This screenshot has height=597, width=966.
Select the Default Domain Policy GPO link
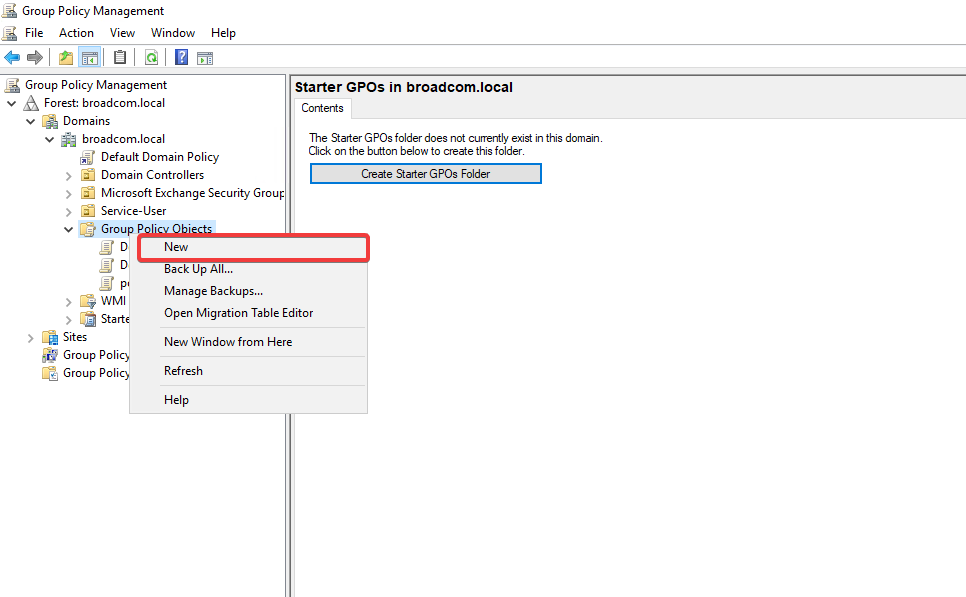(159, 157)
